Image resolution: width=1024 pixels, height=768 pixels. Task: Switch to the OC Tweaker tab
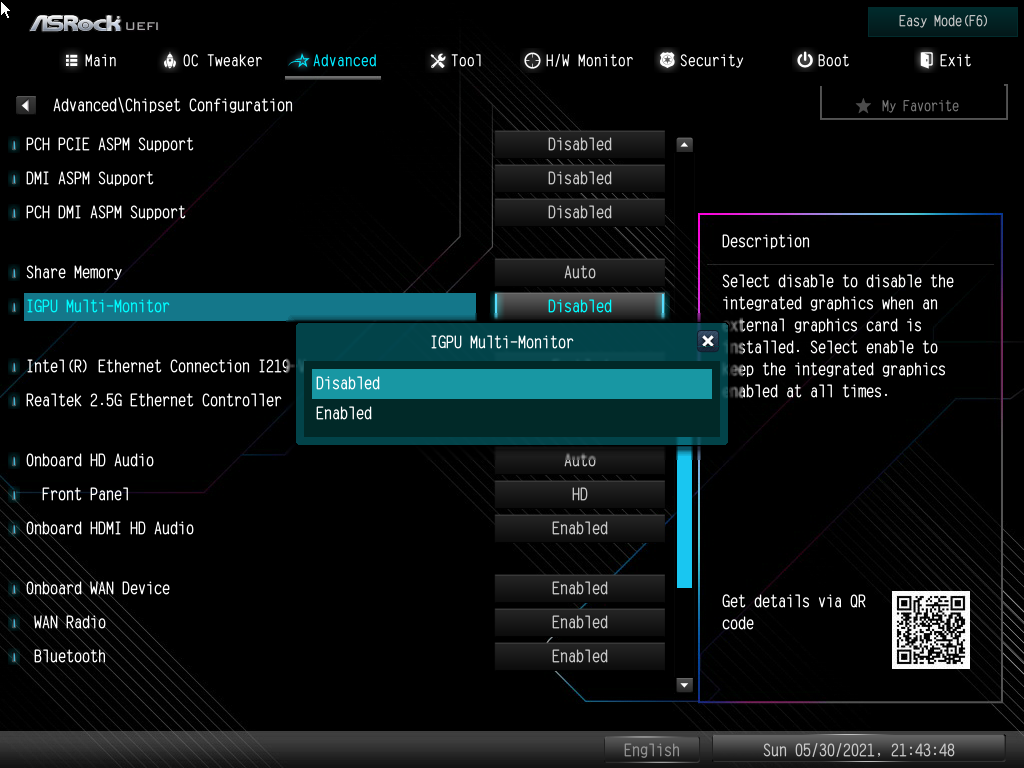click(x=212, y=61)
